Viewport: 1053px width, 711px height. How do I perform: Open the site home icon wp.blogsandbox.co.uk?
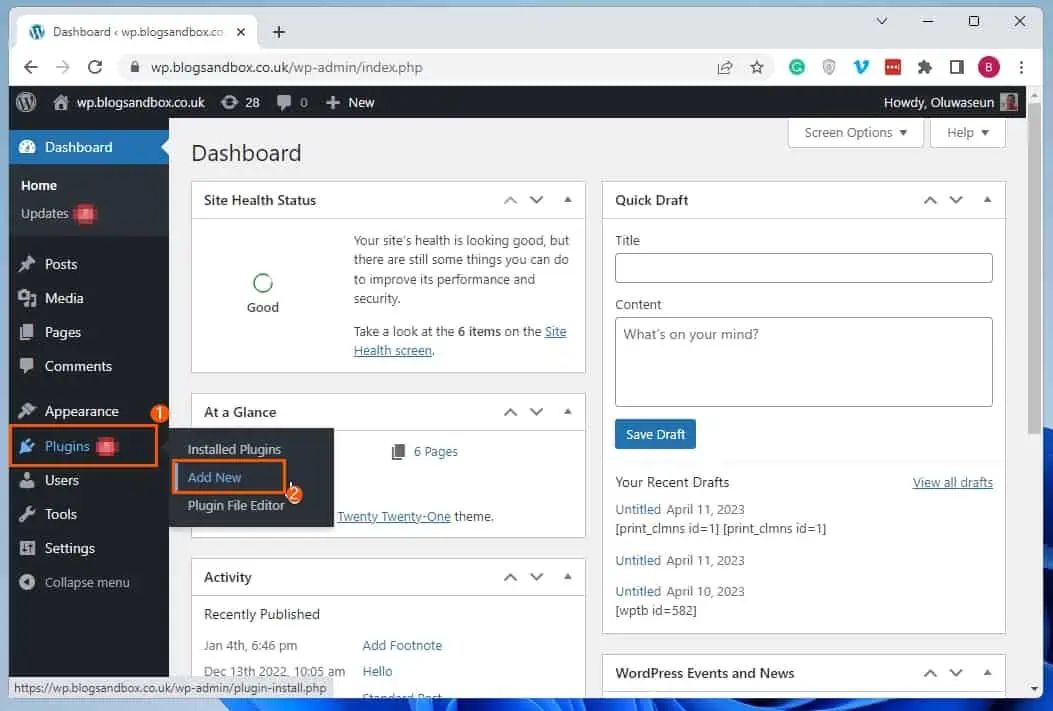tap(129, 102)
